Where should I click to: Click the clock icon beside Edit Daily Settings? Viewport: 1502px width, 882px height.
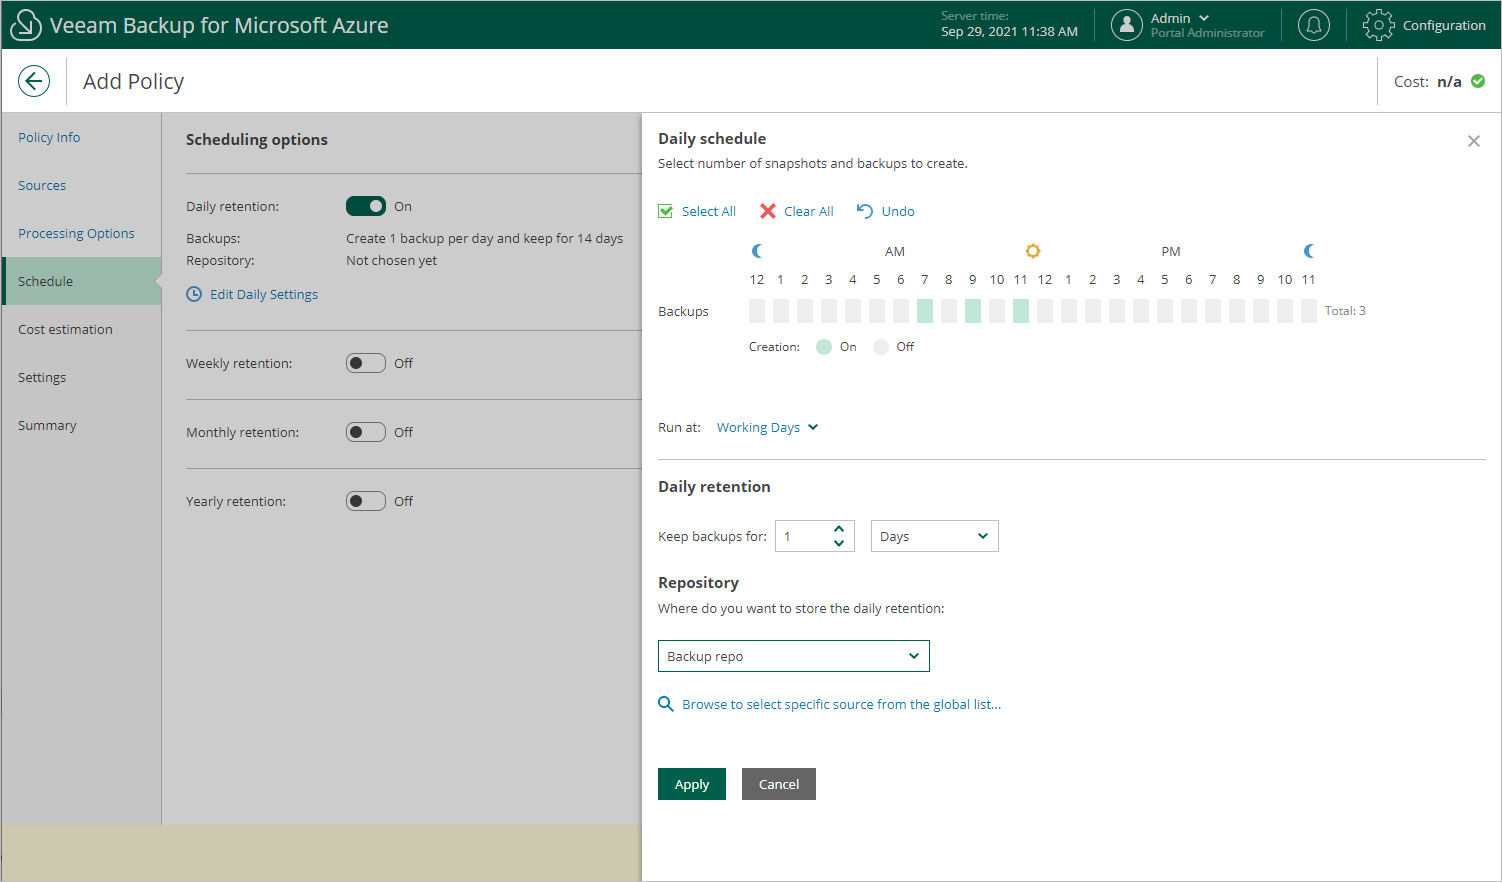click(x=194, y=294)
